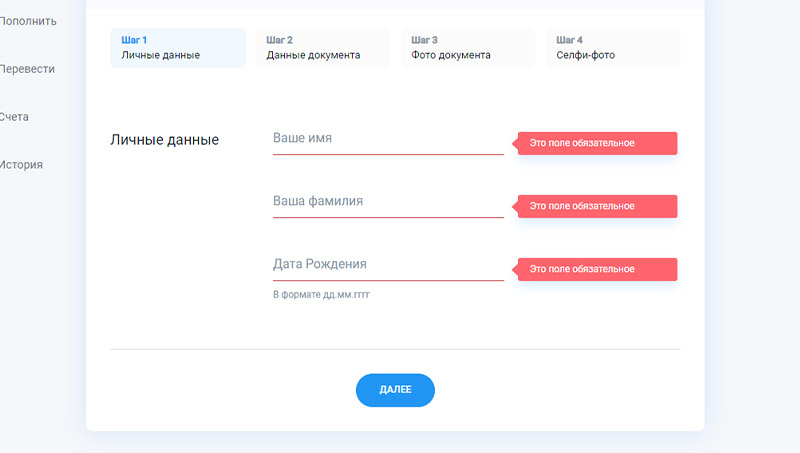
Task: Open the Счета section
Action: 15,117
